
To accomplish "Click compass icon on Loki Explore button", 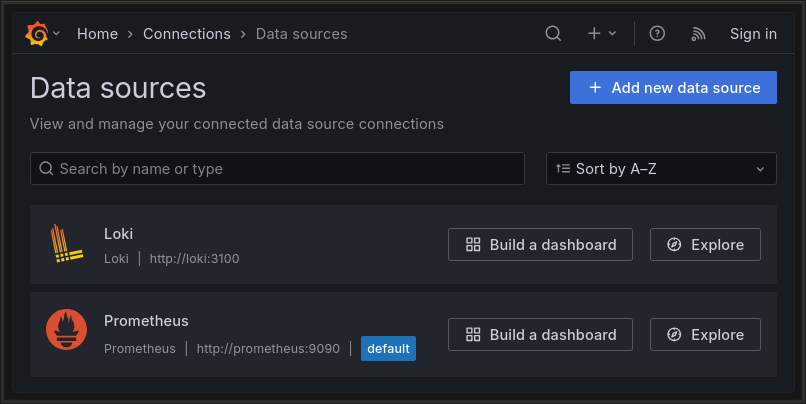I will [675, 245].
